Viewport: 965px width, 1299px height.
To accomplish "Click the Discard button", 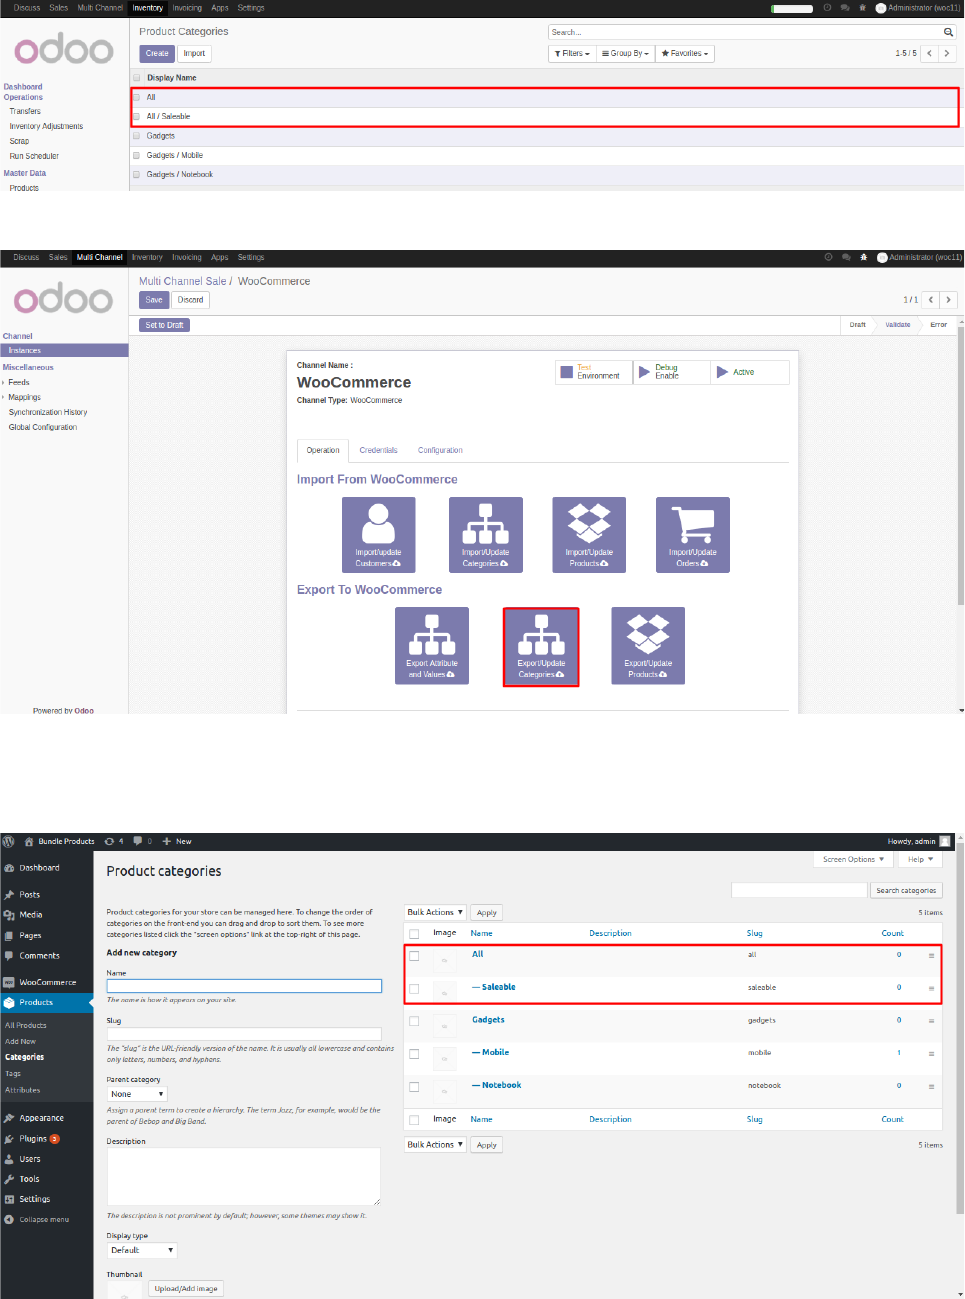I will pyautogui.click(x=190, y=300).
